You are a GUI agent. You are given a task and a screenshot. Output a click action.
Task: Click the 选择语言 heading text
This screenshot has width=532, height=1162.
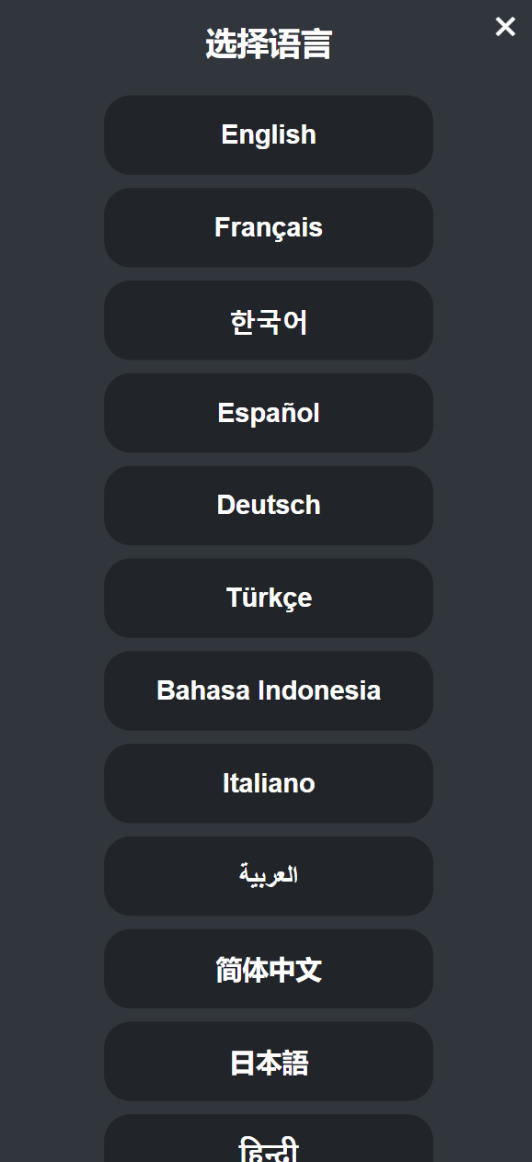pyautogui.click(x=268, y=44)
